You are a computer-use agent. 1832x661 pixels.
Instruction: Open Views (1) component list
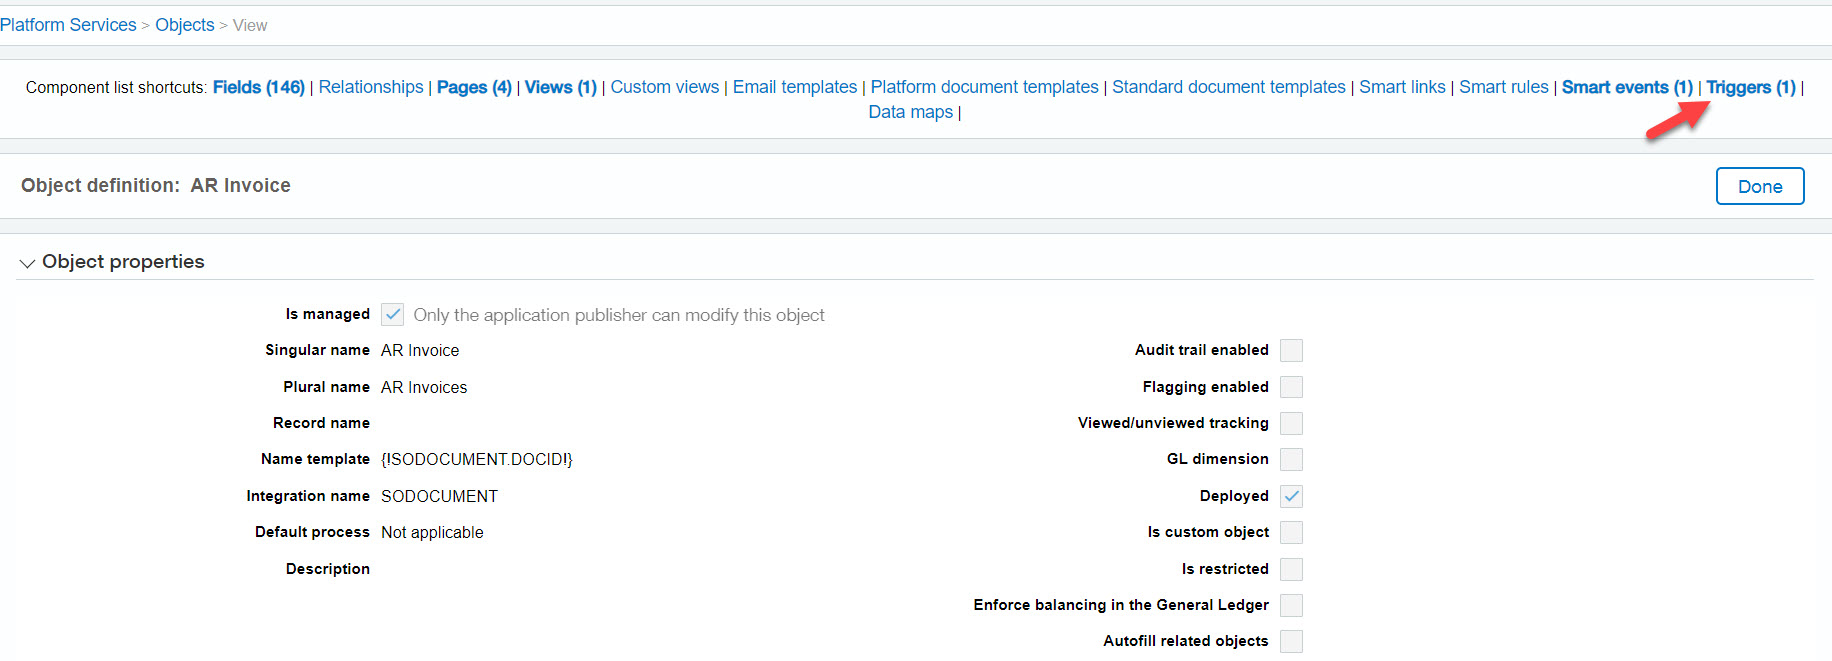click(x=560, y=87)
